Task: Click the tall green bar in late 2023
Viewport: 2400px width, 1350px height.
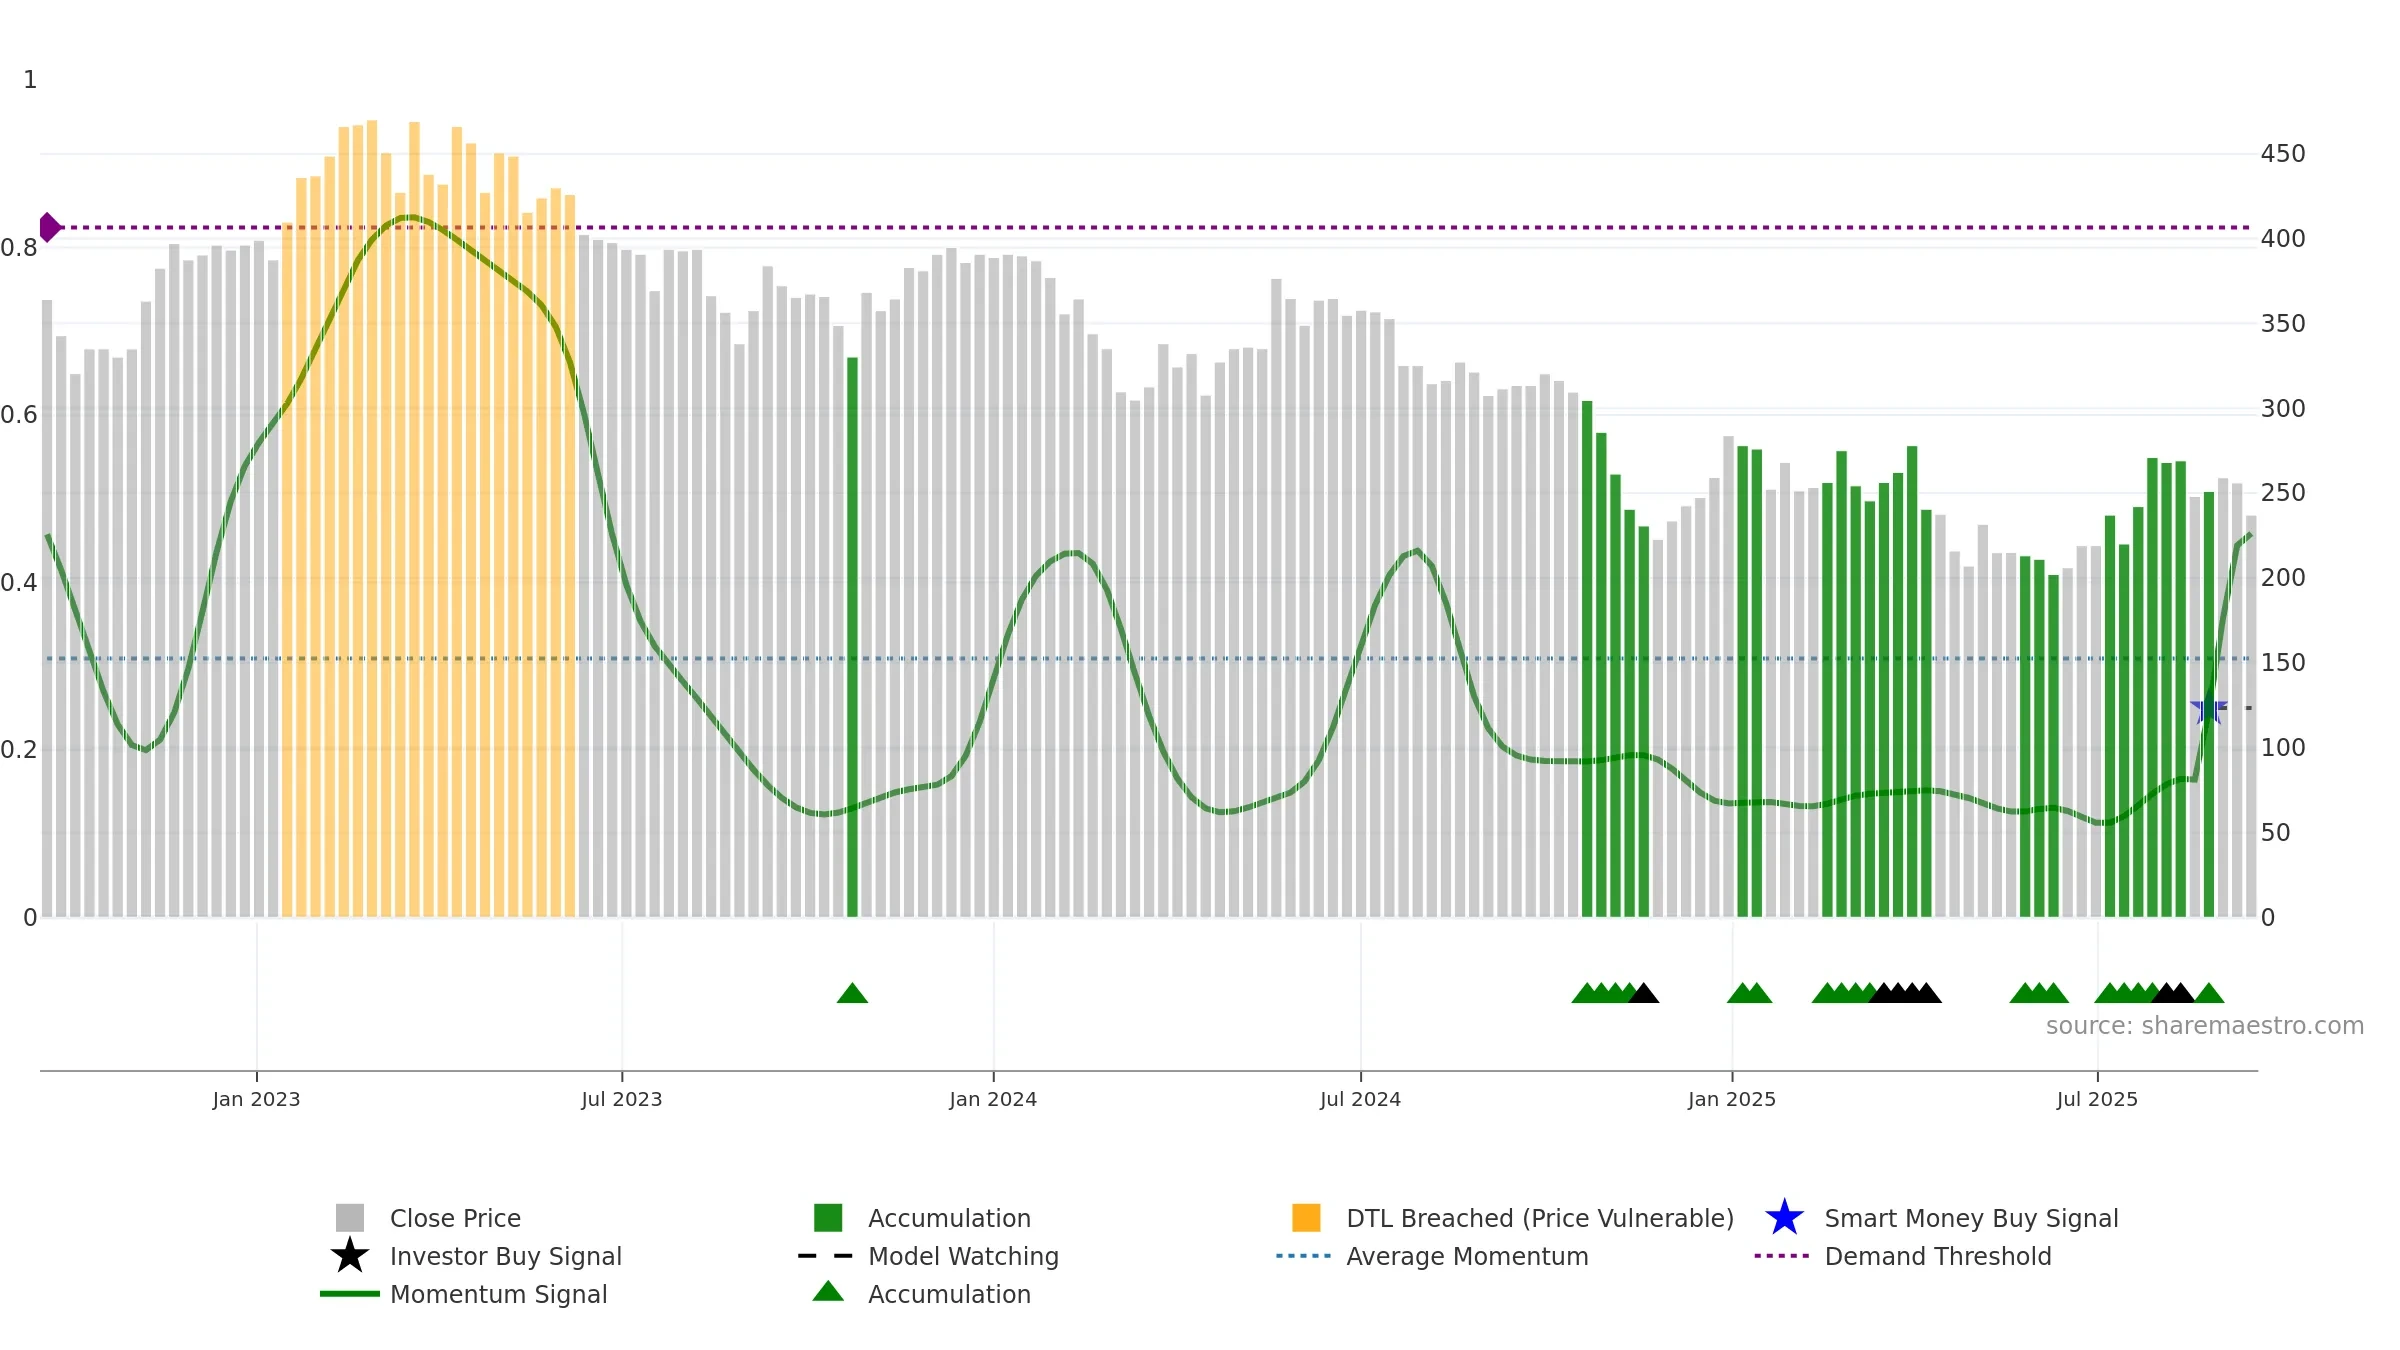Action: (x=852, y=637)
